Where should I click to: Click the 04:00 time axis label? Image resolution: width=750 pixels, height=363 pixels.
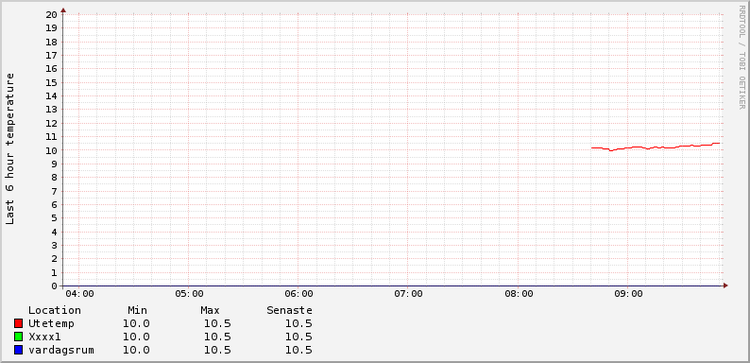tap(79, 294)
